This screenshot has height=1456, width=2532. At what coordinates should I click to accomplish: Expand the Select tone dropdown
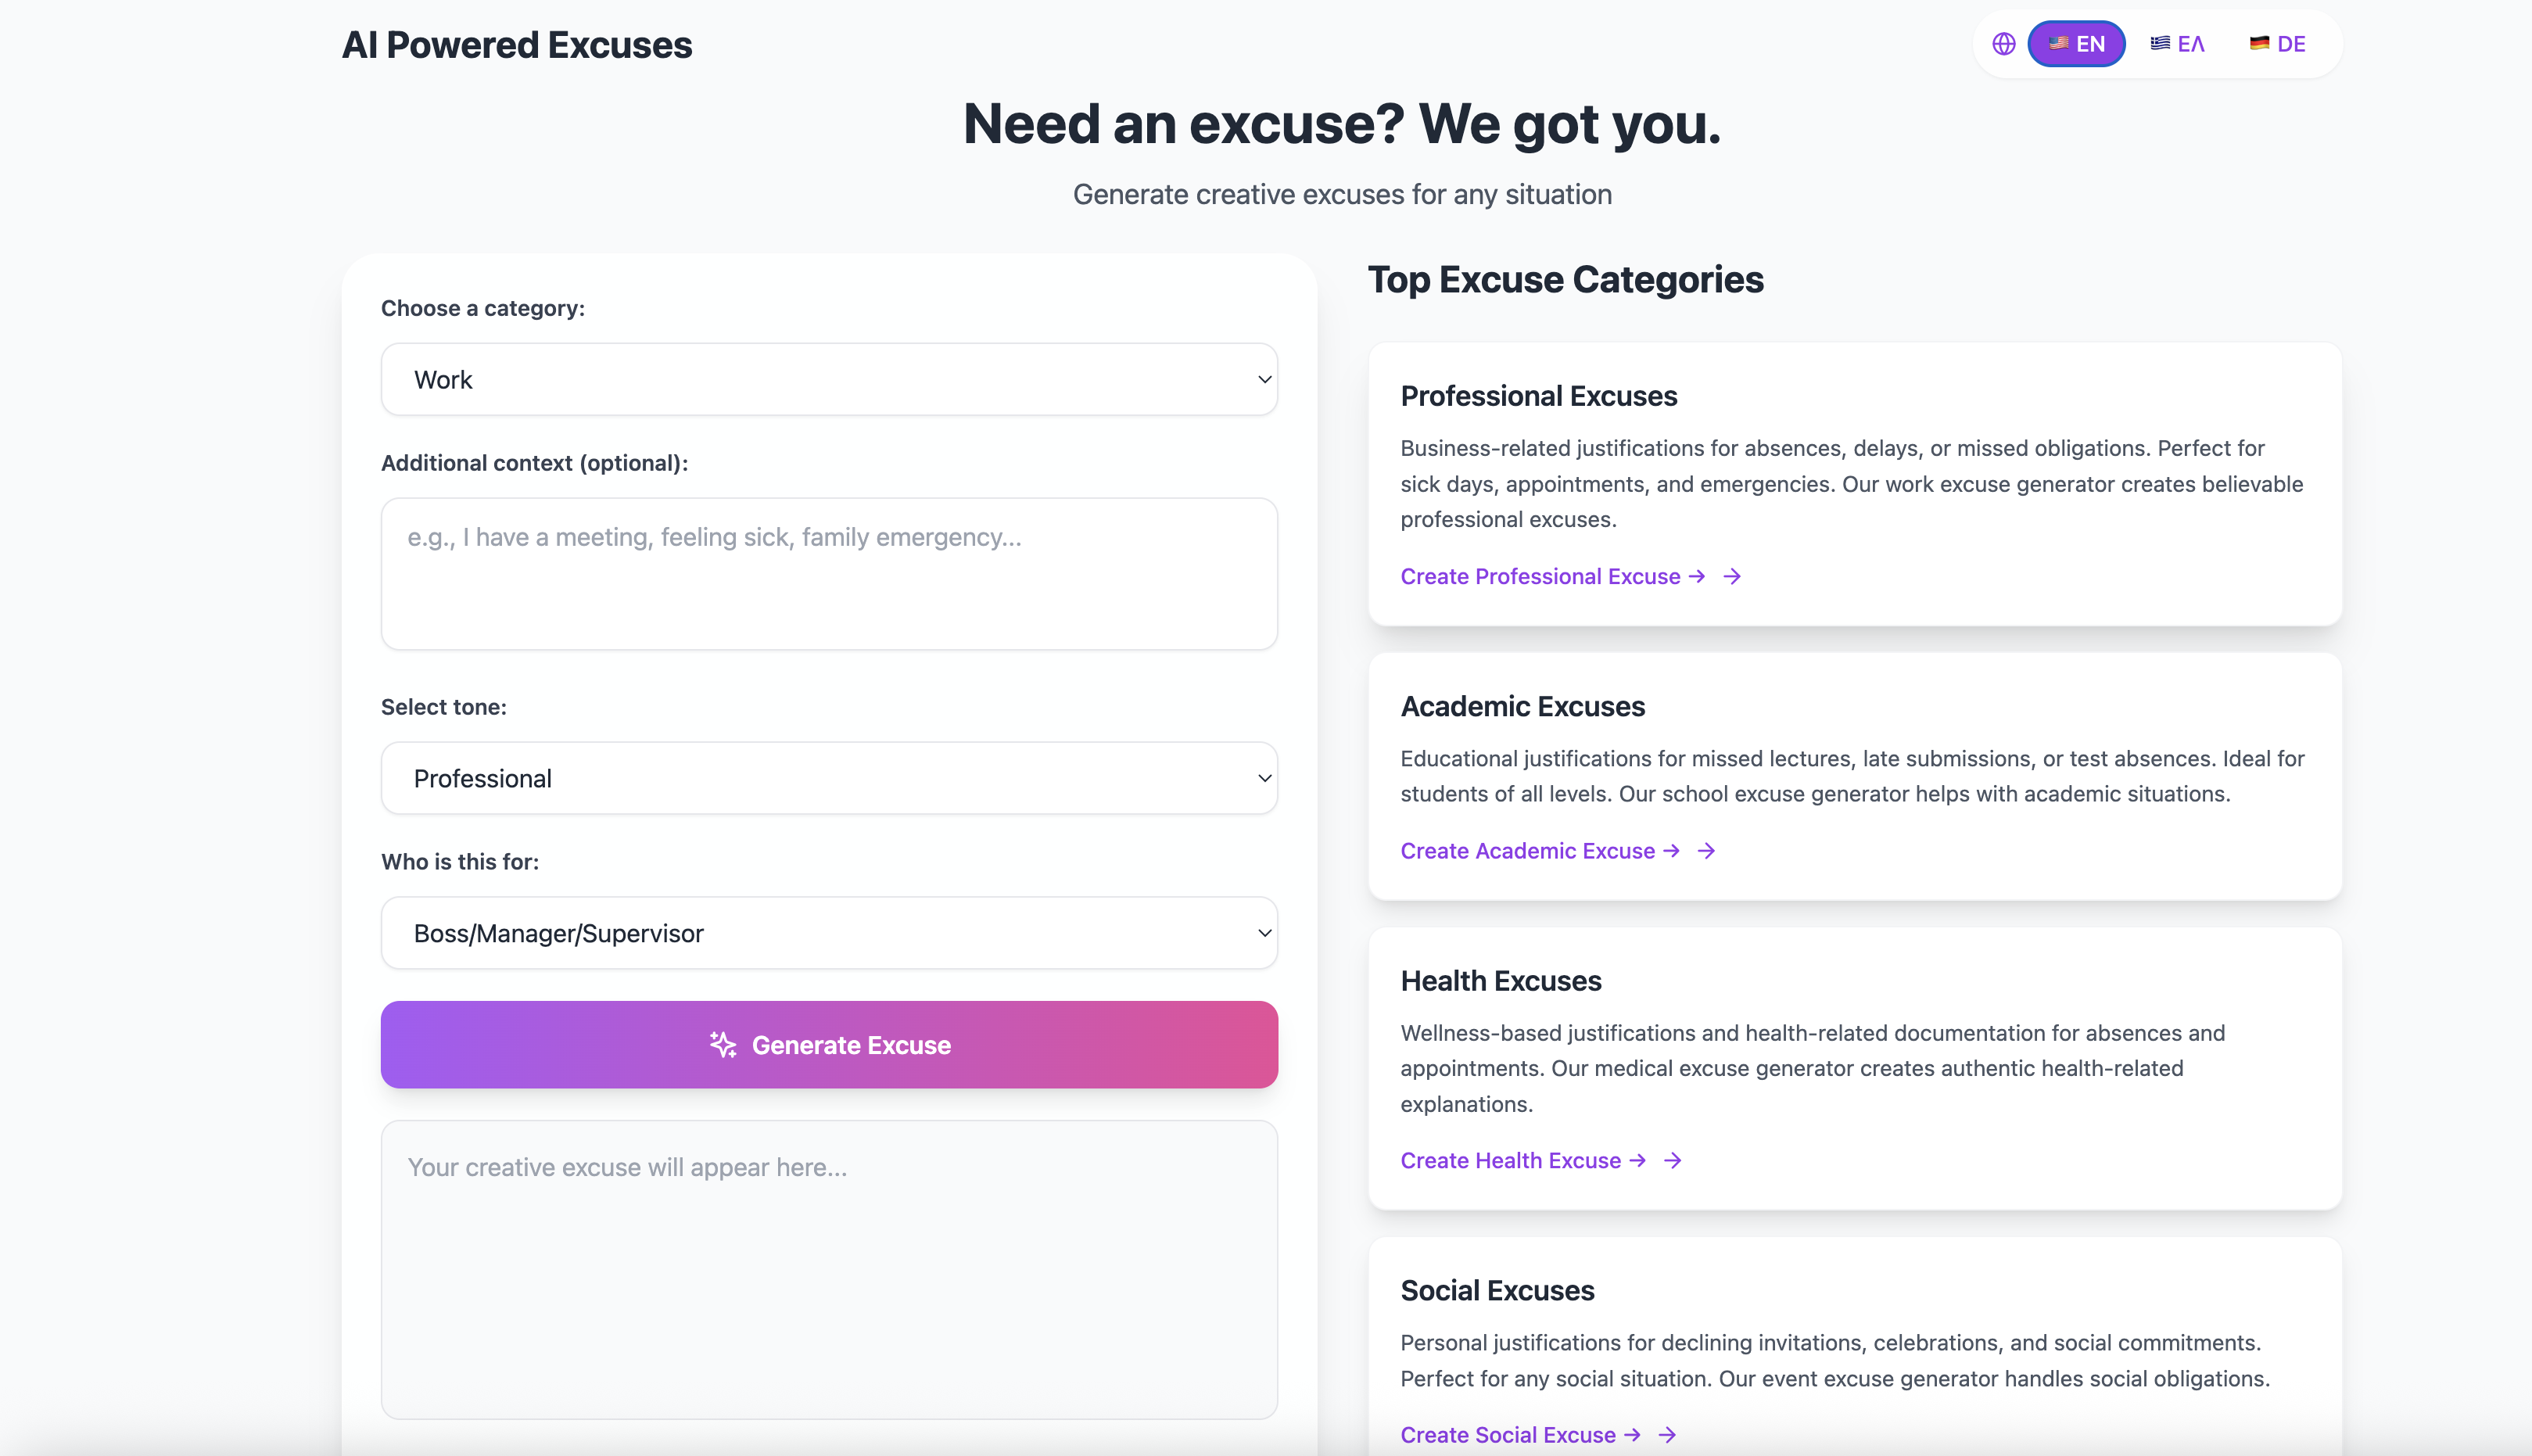(x=829, y=778)
